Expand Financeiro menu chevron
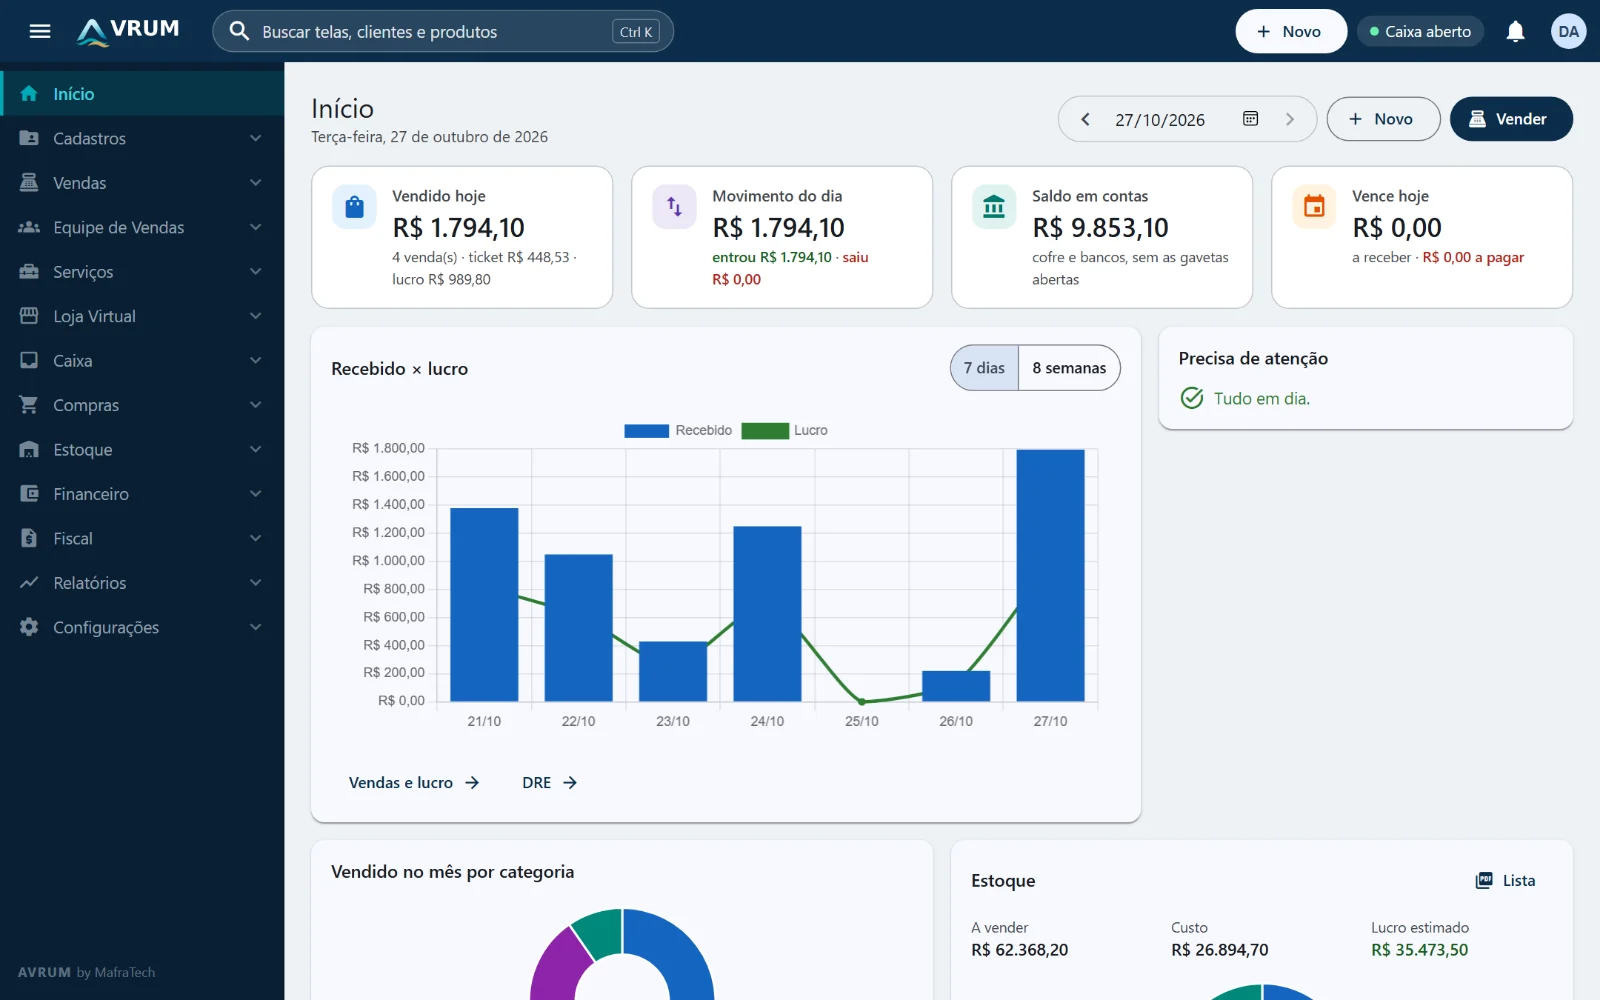Image resolution: width=1600 pixels, height=1000 pixels. point(256,494)
